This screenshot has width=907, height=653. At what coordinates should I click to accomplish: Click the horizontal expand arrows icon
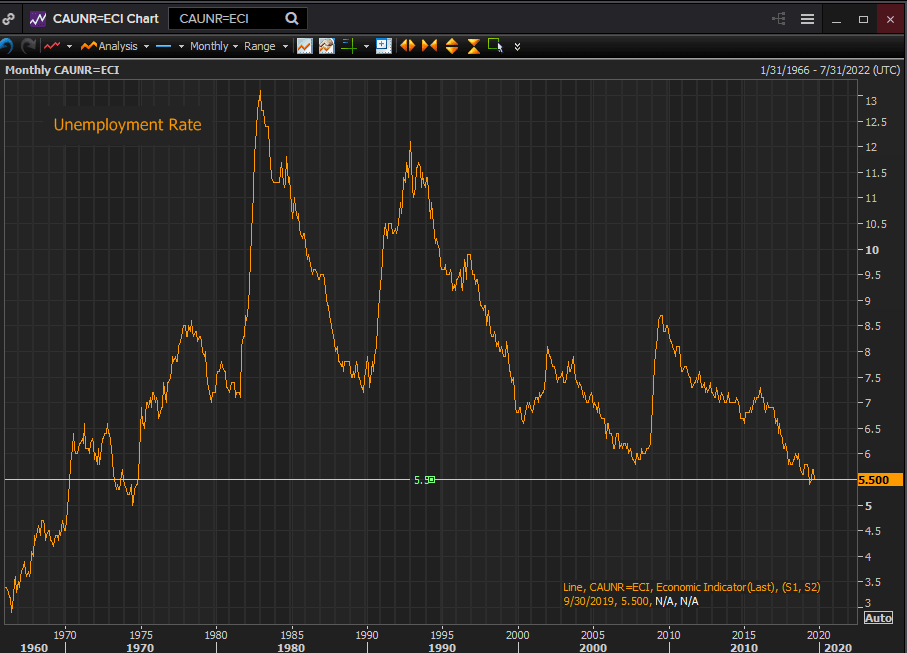[x=407, y=46]
